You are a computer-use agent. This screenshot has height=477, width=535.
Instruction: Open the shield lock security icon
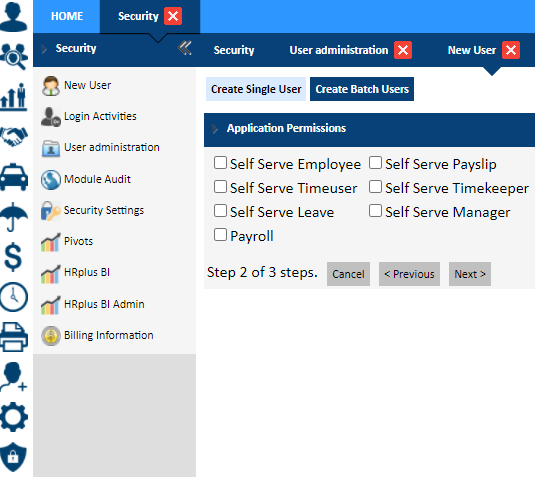13,457
